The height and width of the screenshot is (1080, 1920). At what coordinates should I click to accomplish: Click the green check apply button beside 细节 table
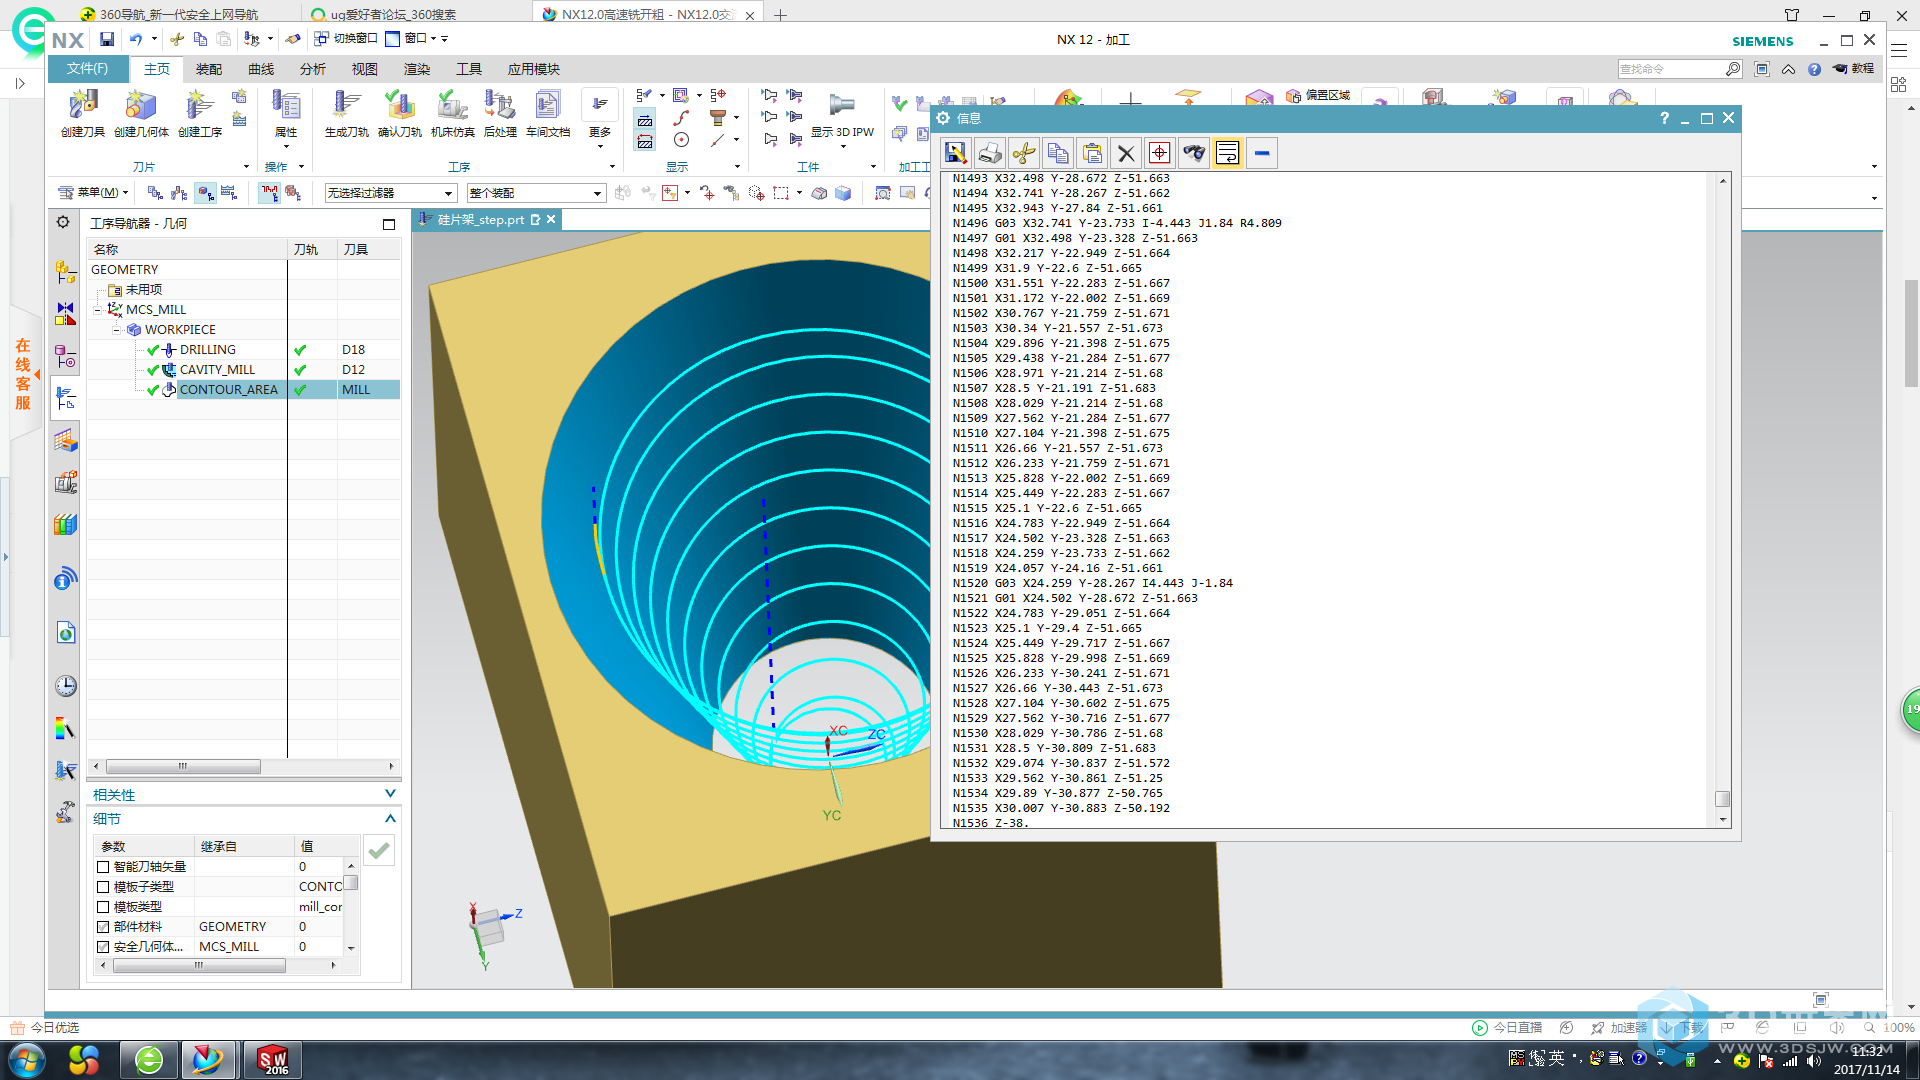click(379, 851)
